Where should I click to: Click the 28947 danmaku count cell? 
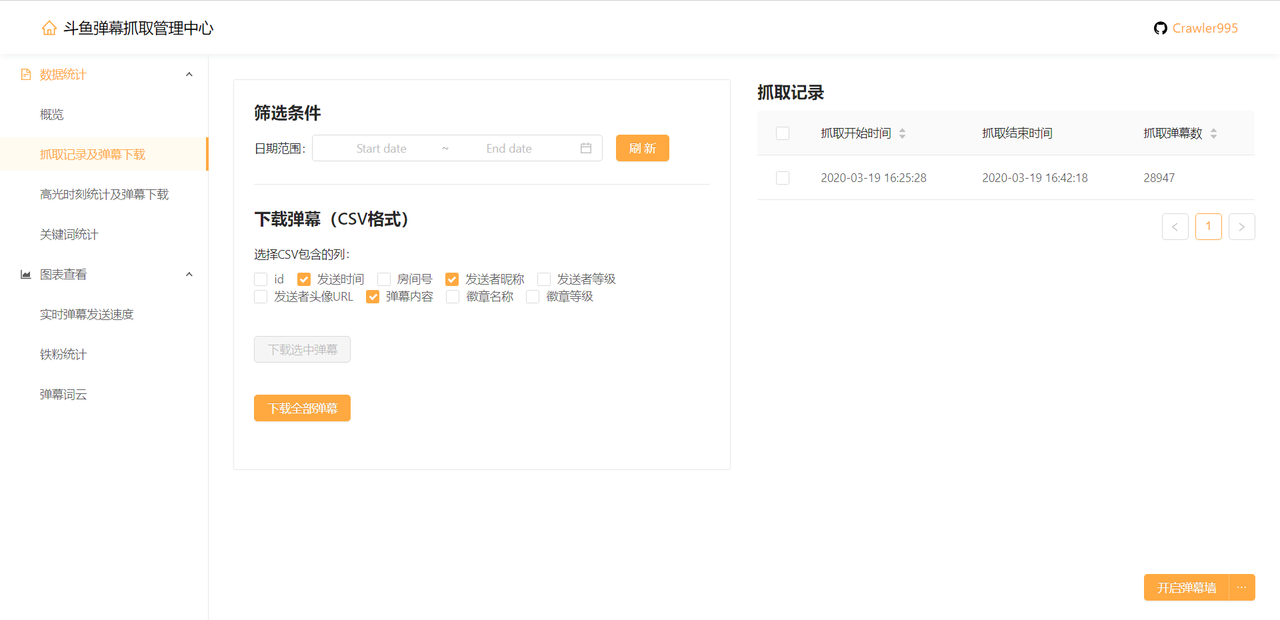click(x=1159, y=177)
